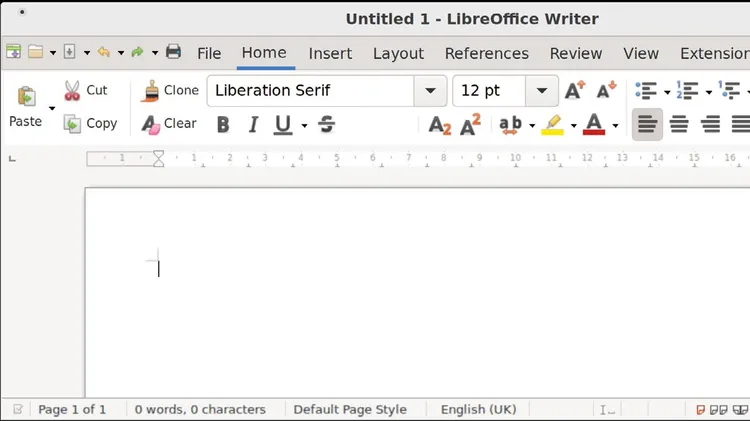Click the tab stop type selector at ruler corner
Screen dimensions: 750x421
12,158
